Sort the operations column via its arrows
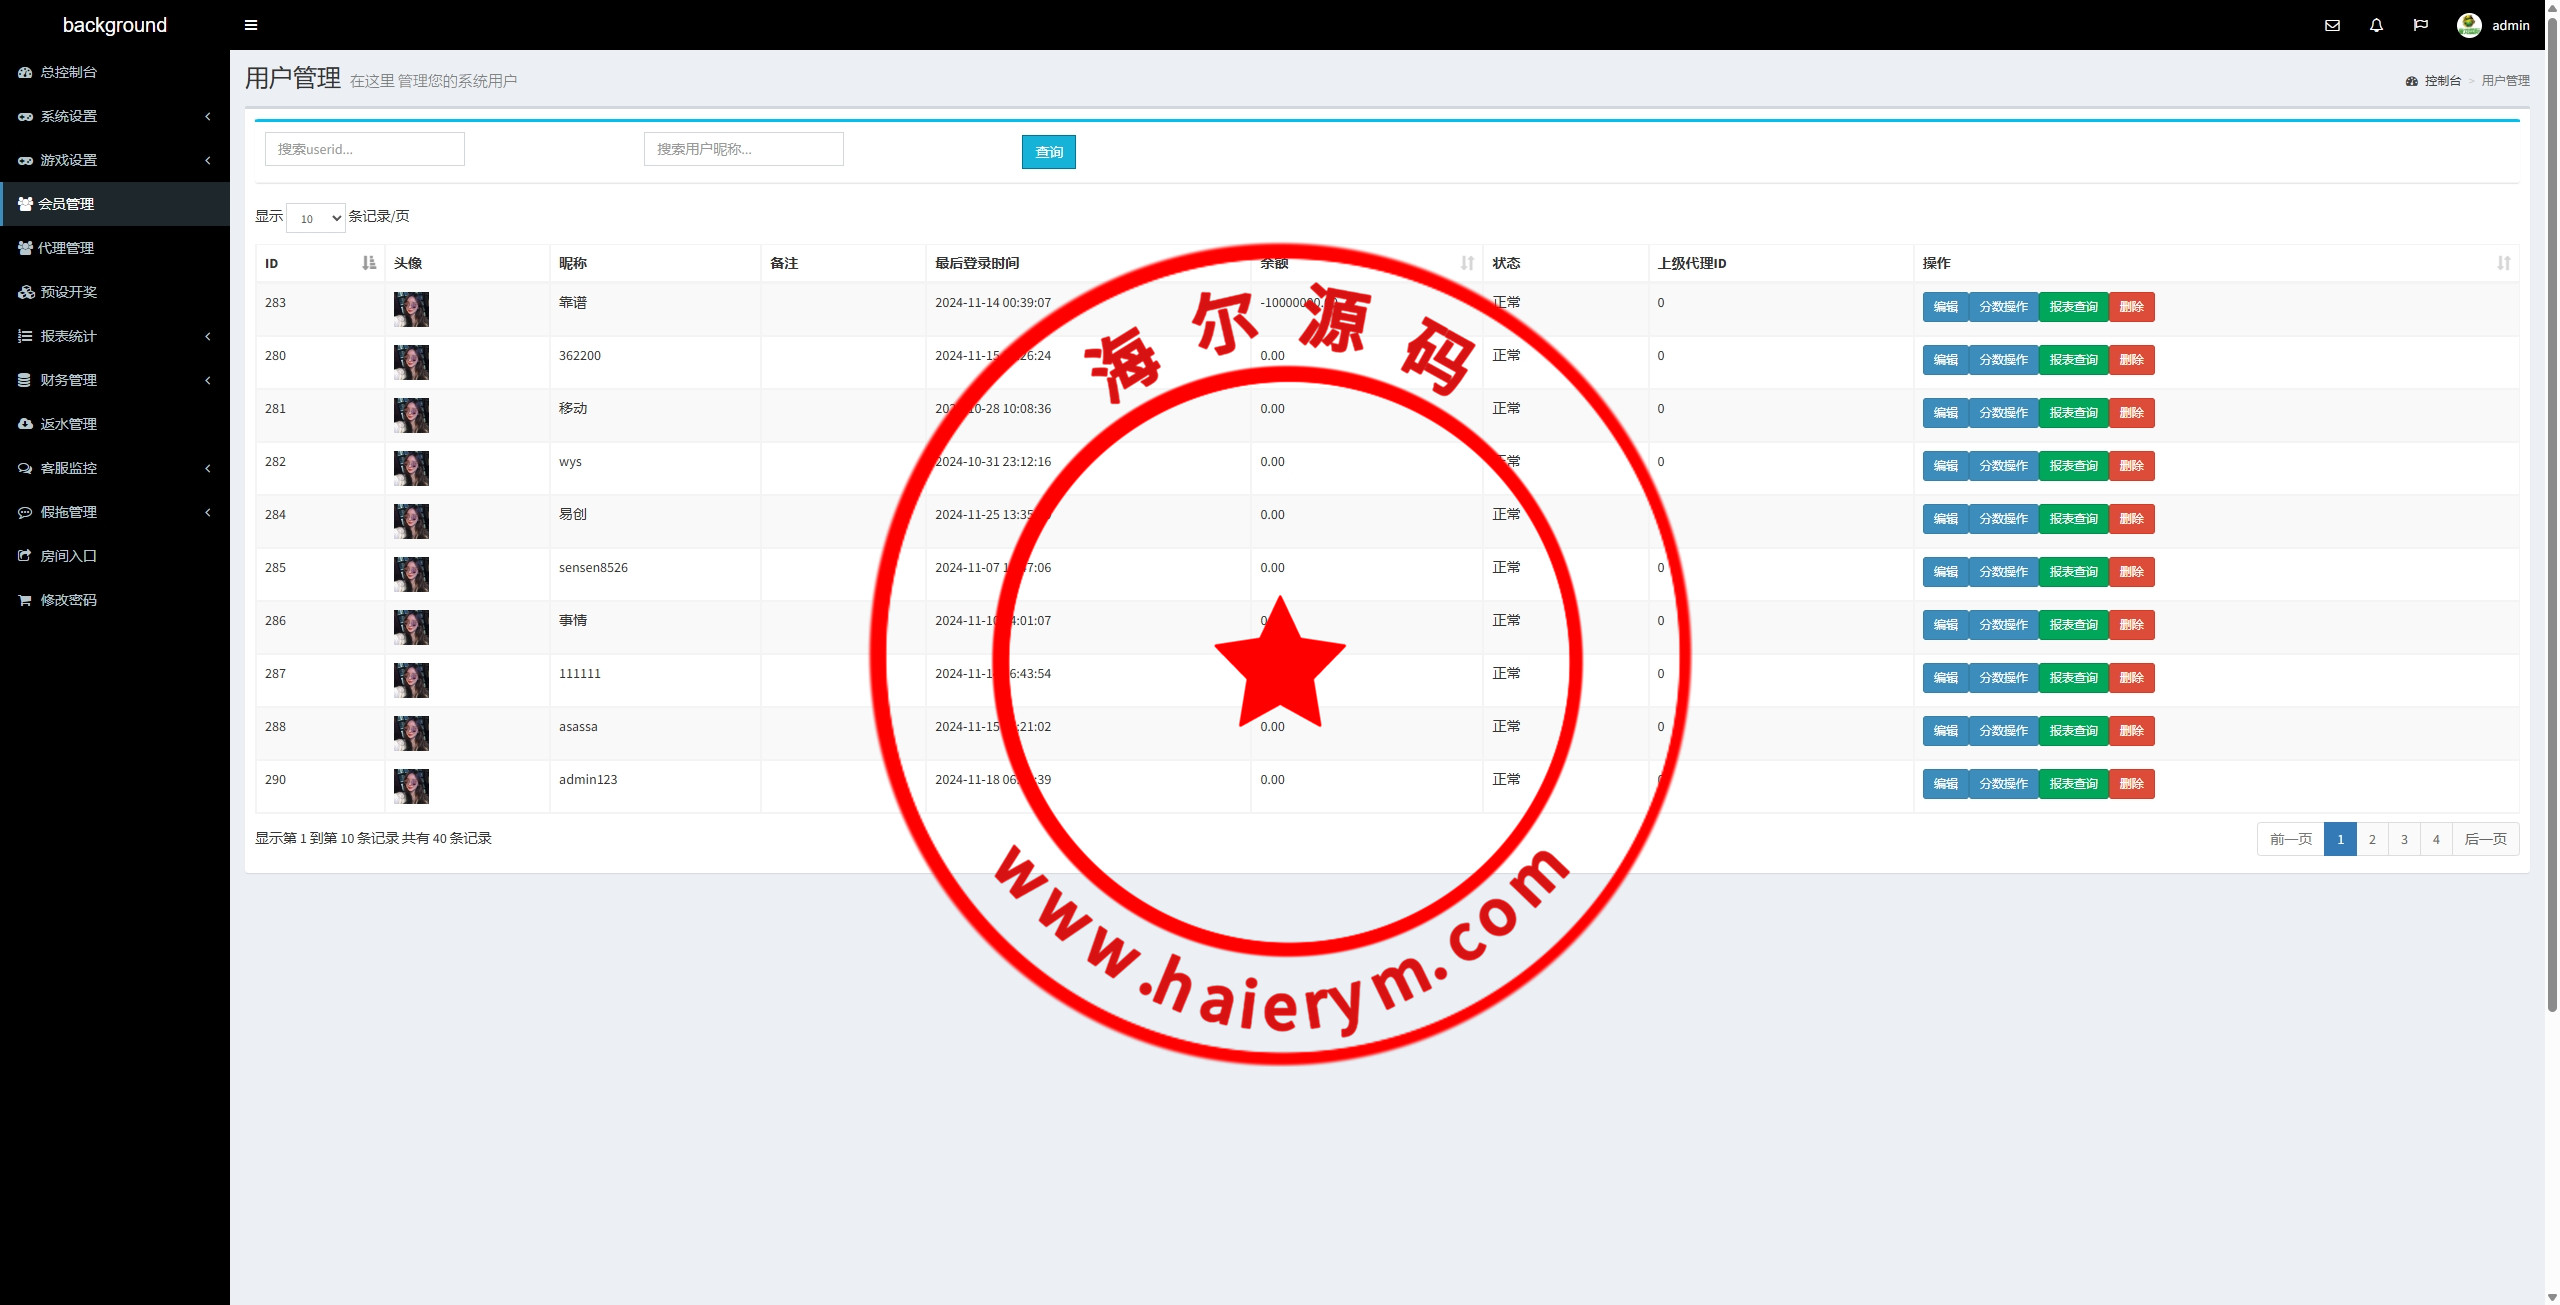Viewport: 2560px width, 1305px height. tap(2503, 263)
